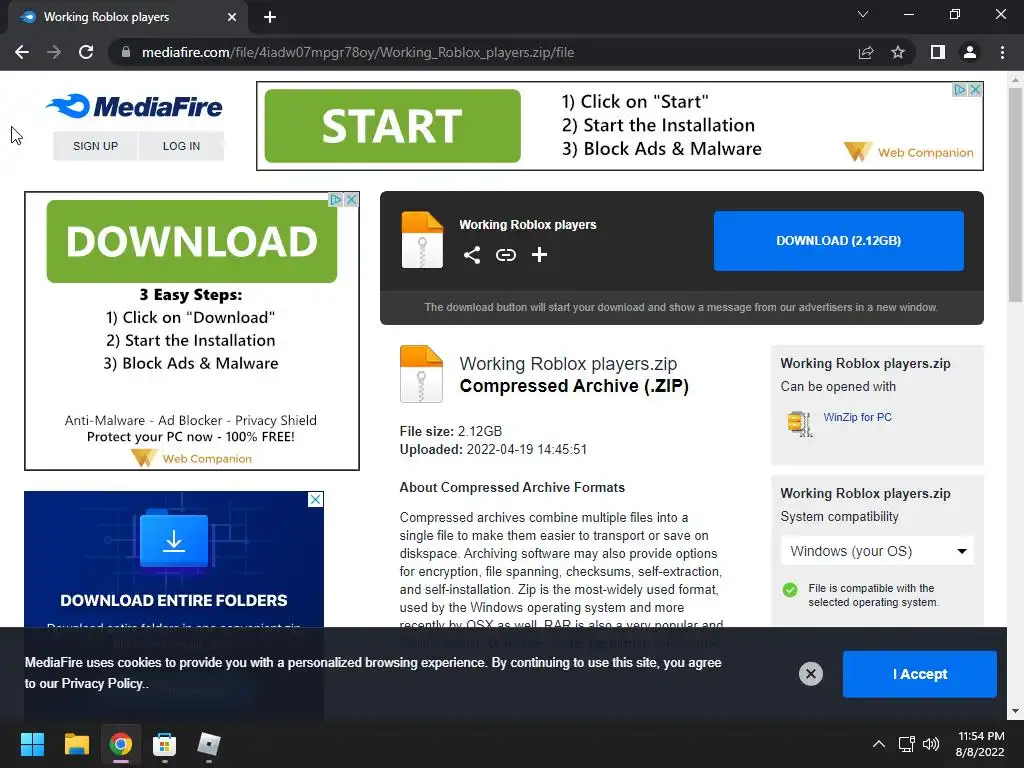The width and height of the screenshot is (1024, 768).
Task: Close the Working Roblox players tab
Action: (232, 17)
